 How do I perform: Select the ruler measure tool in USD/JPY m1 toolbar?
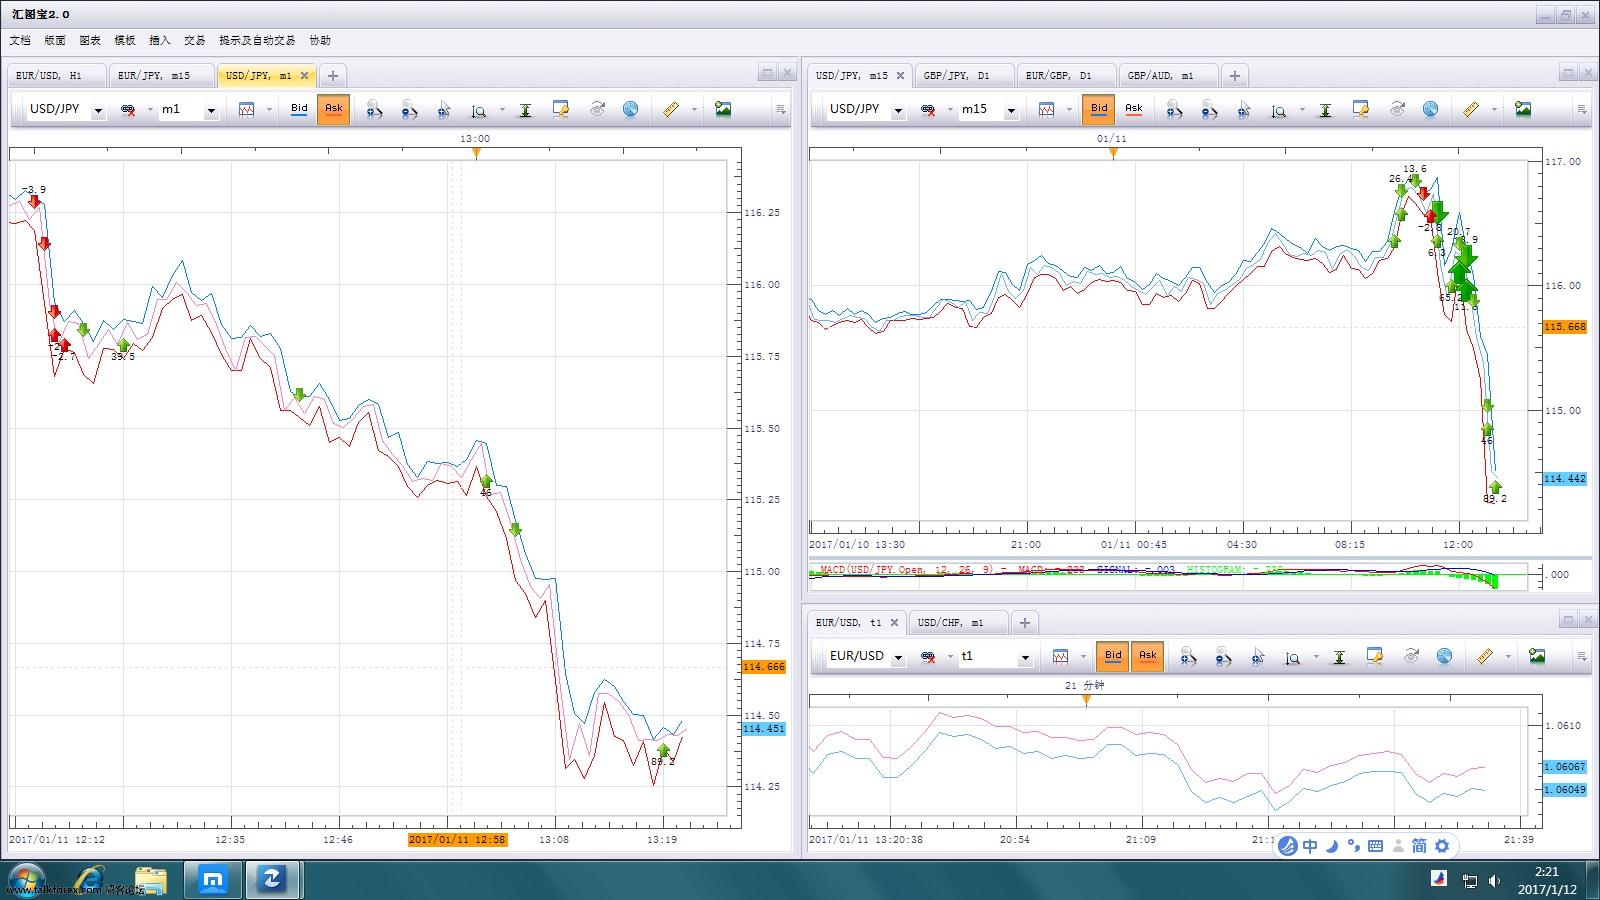[x=671, y=109]
